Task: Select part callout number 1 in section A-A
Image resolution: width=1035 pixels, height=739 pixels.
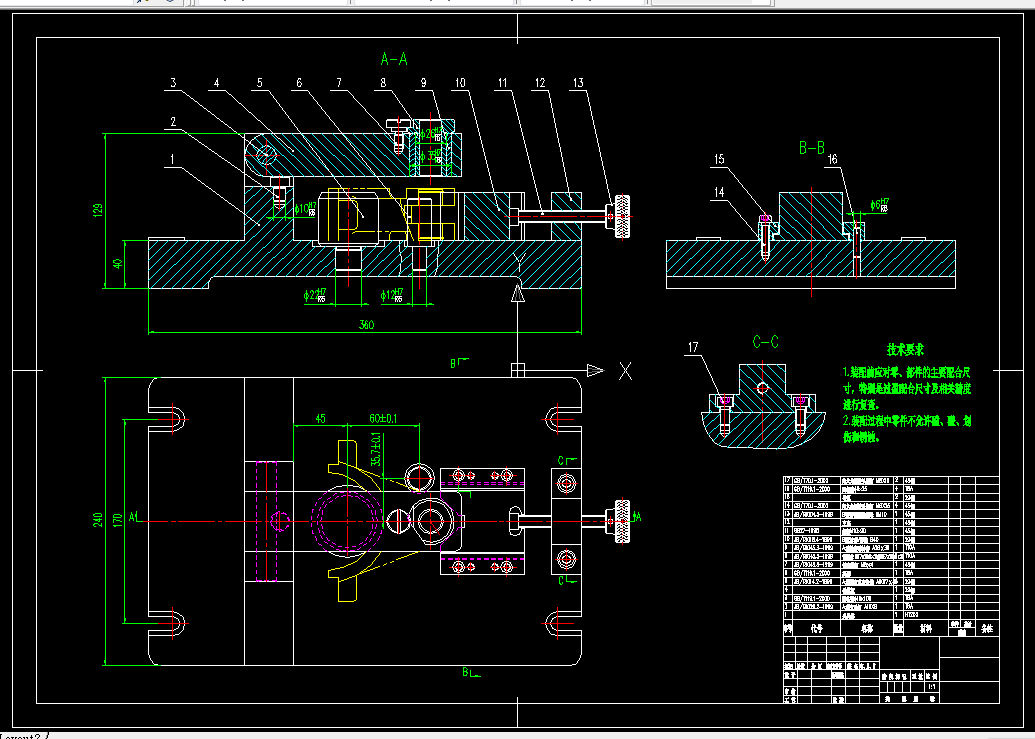Action: tap(172, 159)
